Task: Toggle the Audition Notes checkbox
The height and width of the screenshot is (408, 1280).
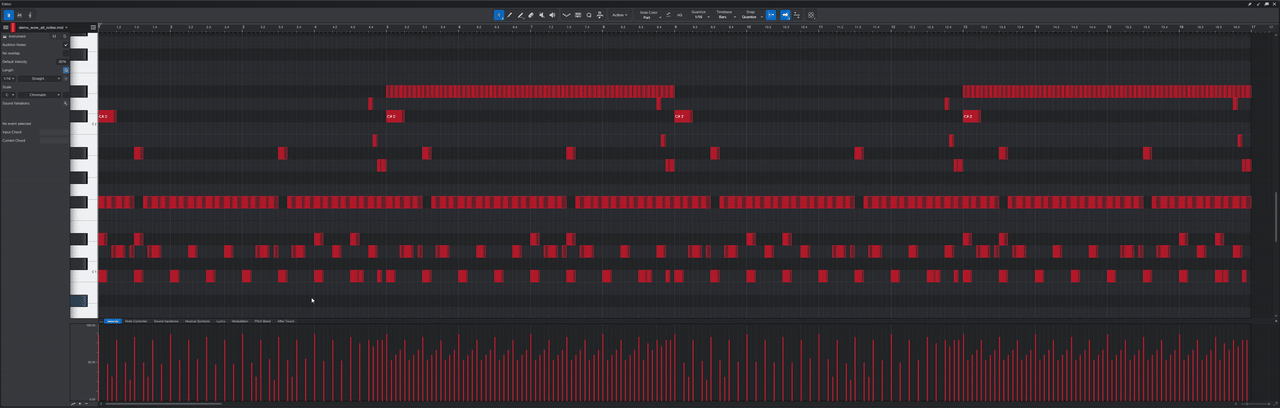Action: tap(66, 45)
